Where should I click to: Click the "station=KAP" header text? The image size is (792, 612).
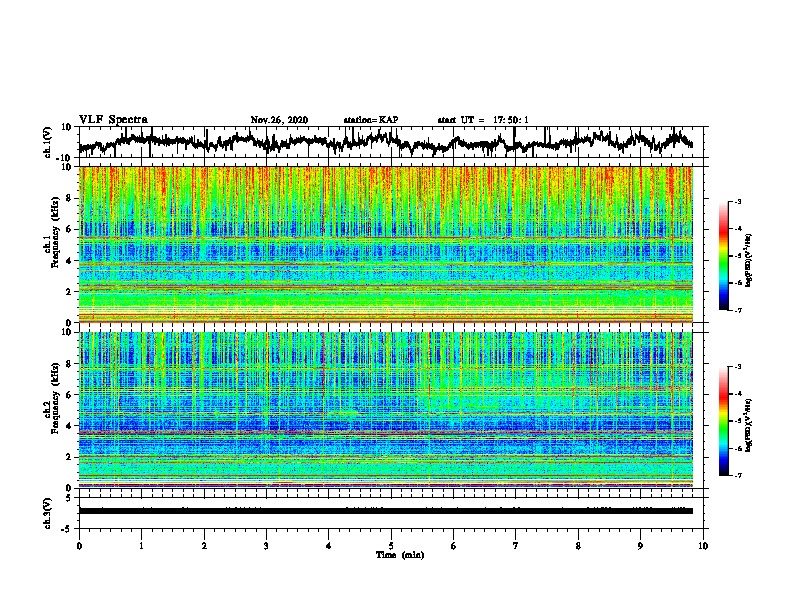coord(371,120)
